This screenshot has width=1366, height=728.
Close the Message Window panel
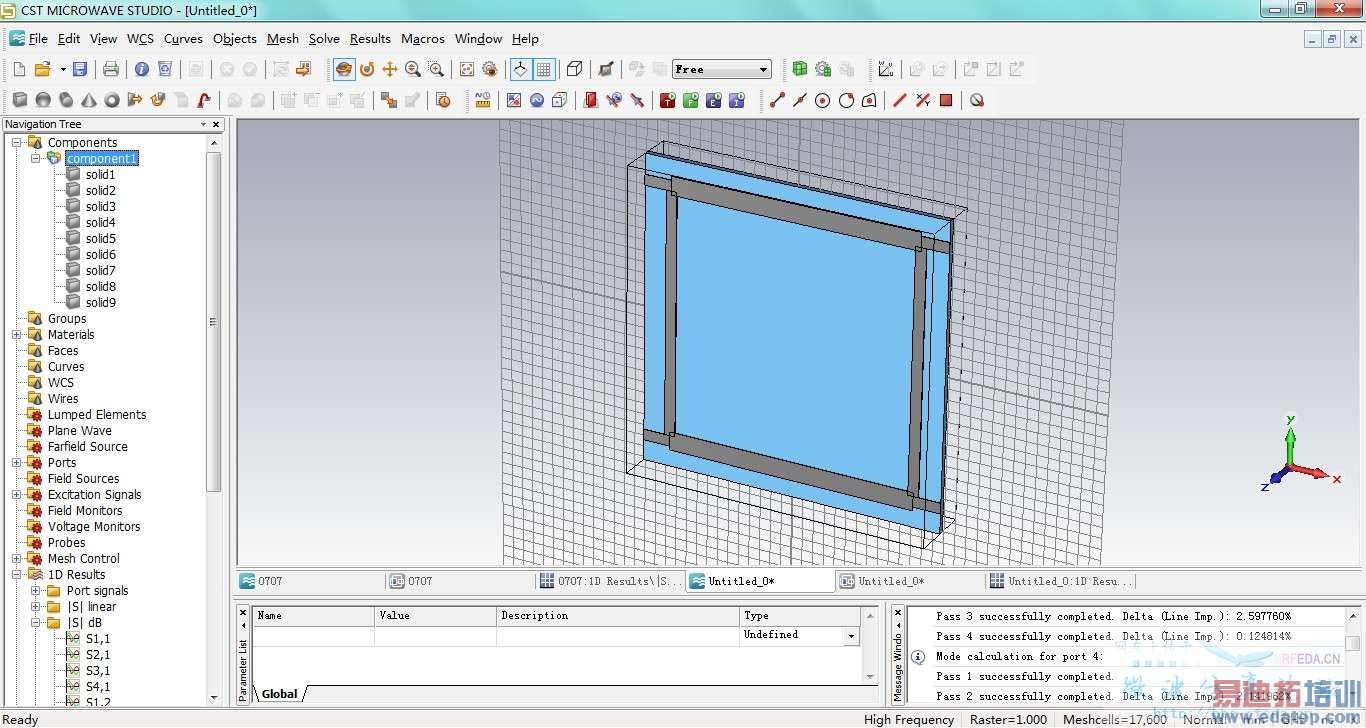[x=897, y=613]
